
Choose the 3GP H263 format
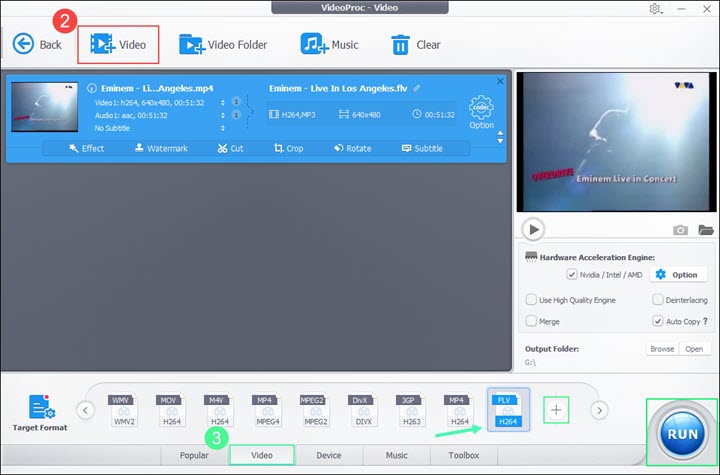pyautogui.click(x=411, y=410)
